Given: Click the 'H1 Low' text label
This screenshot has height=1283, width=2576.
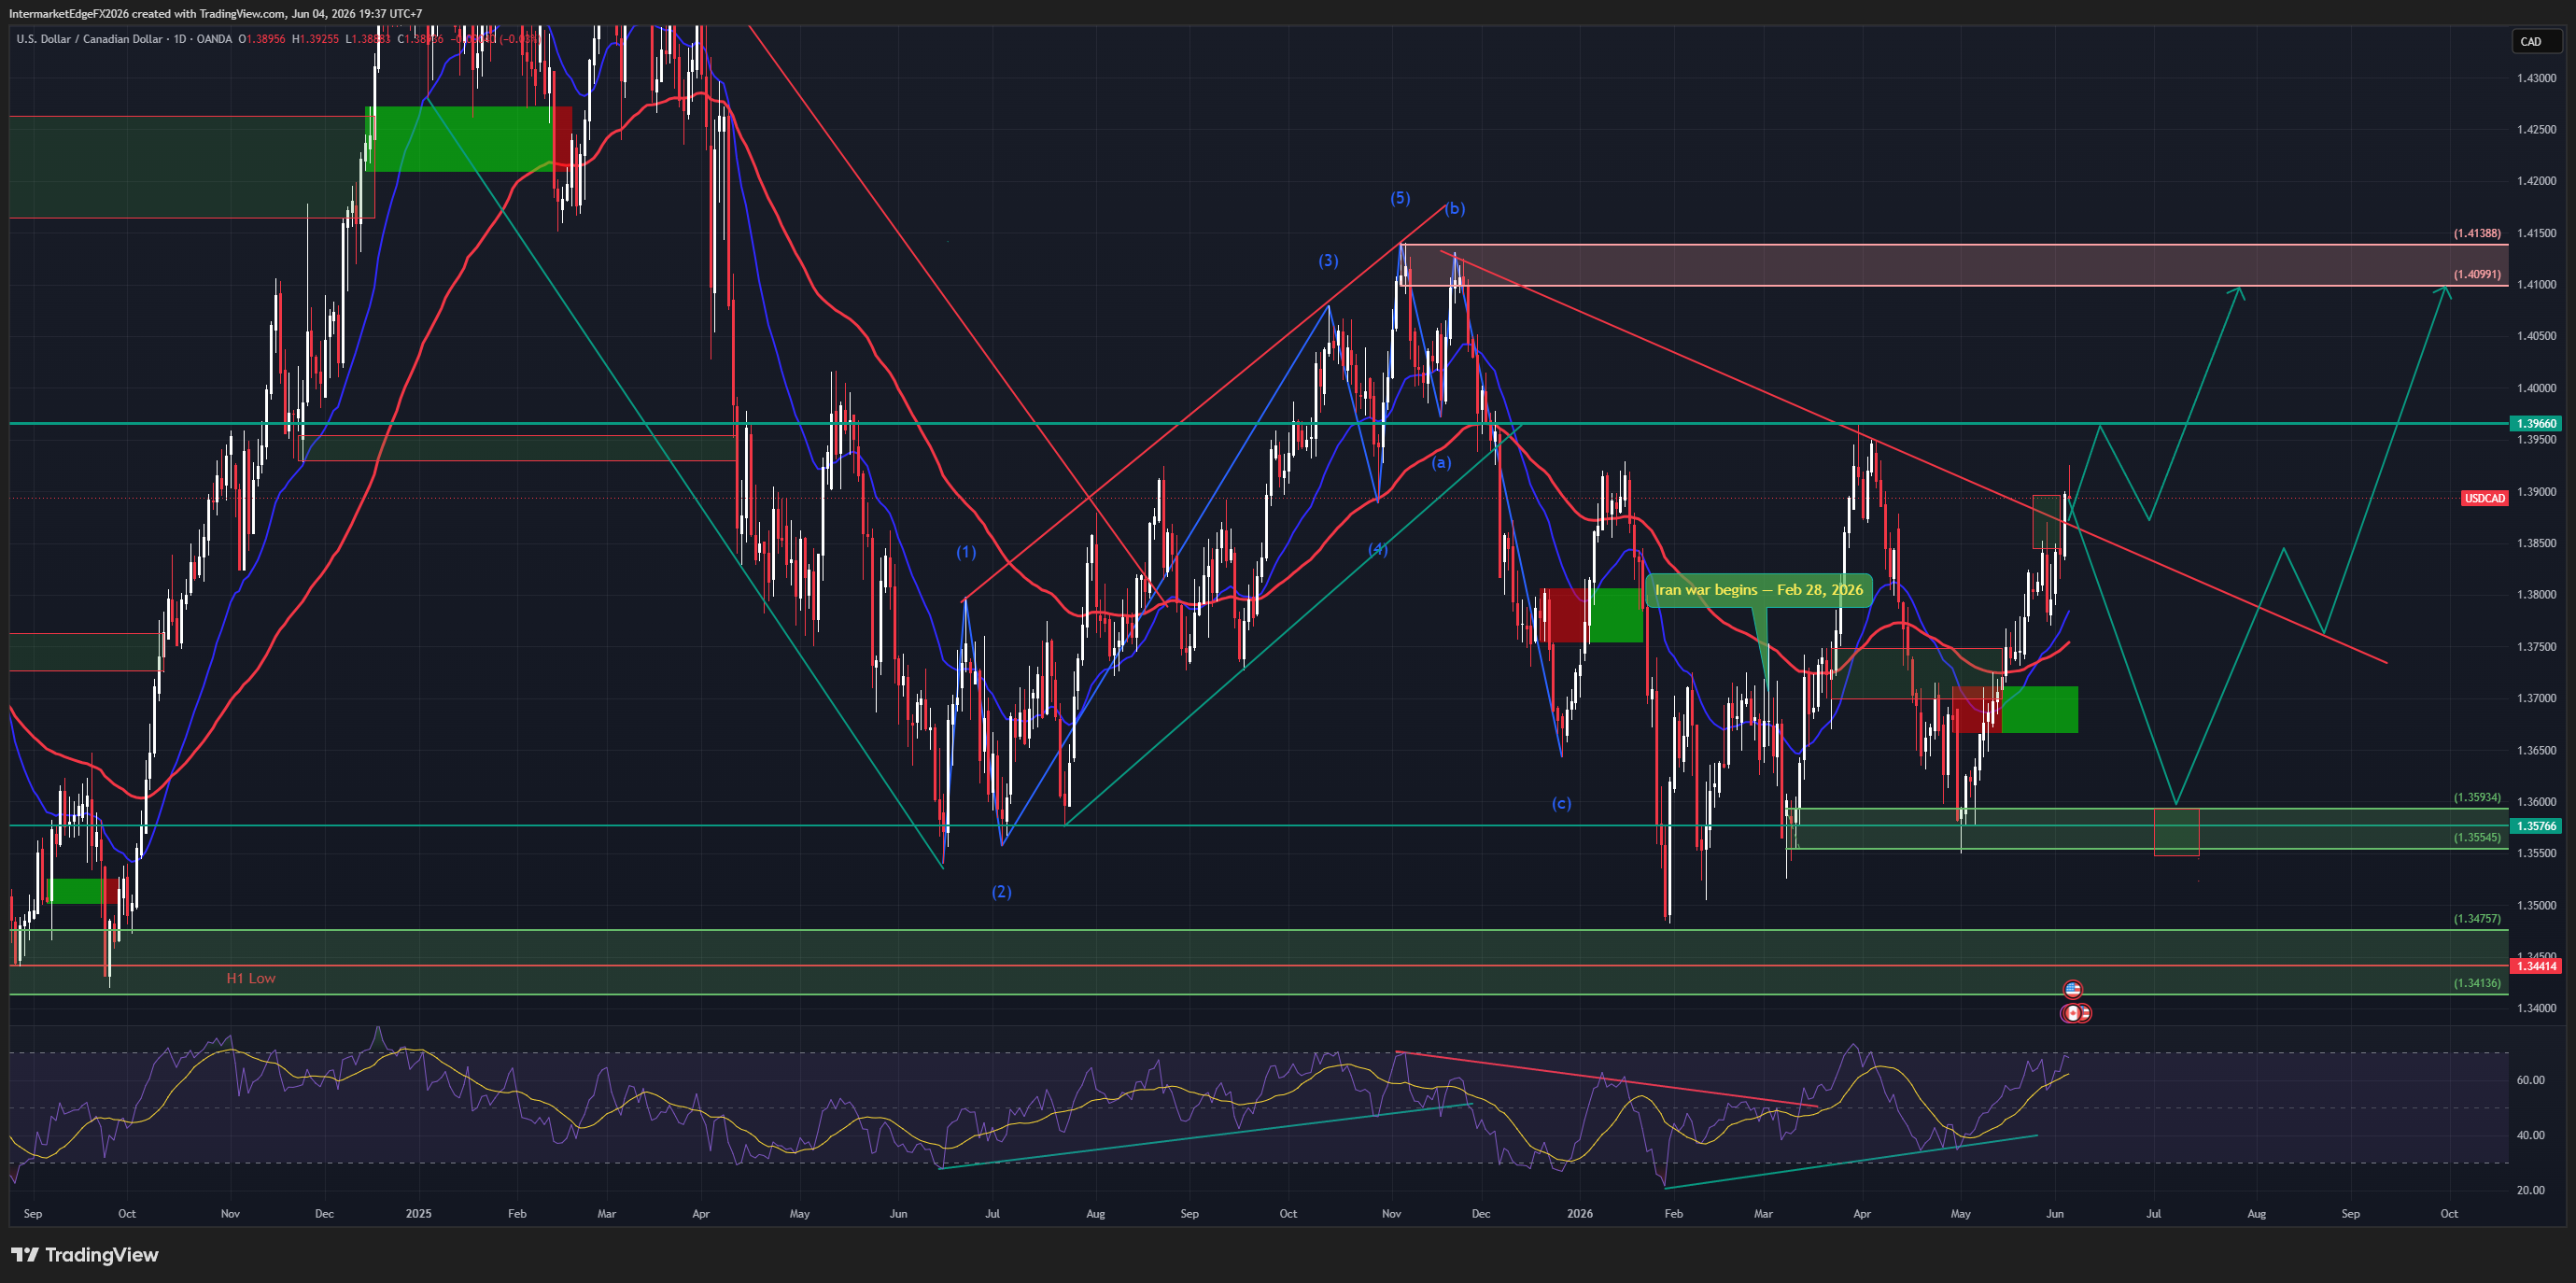Looking at the screenshot, I should coord(250,978).
